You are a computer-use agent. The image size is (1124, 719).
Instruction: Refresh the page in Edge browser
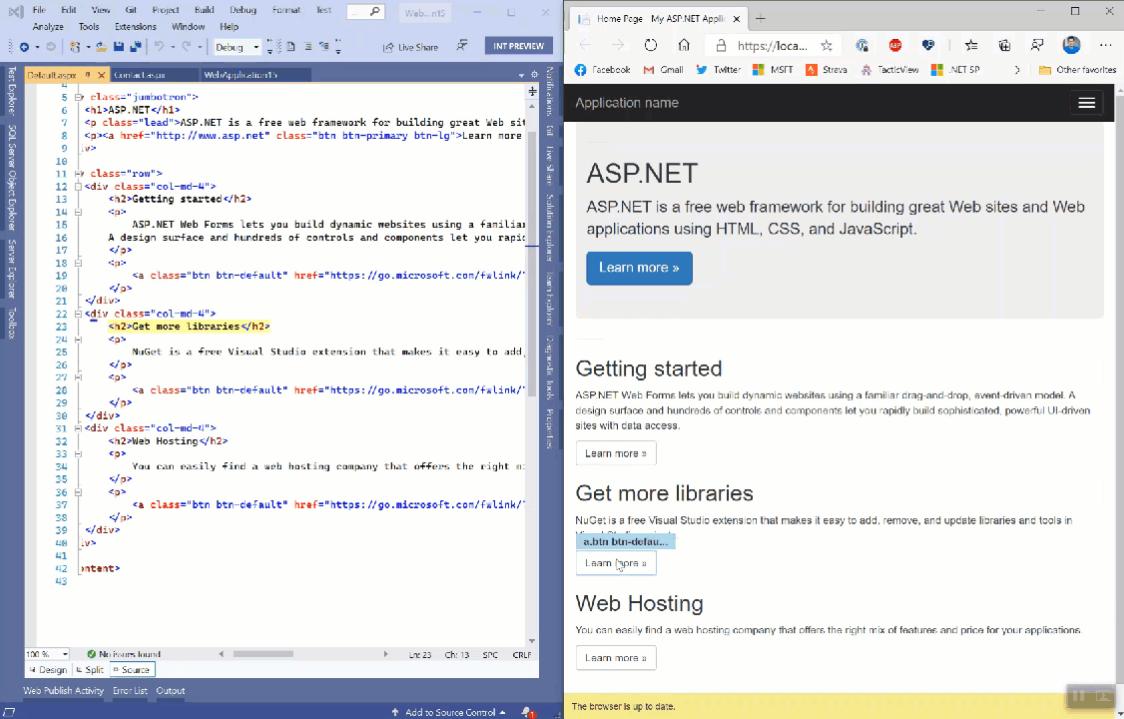(x=650, y=45)
